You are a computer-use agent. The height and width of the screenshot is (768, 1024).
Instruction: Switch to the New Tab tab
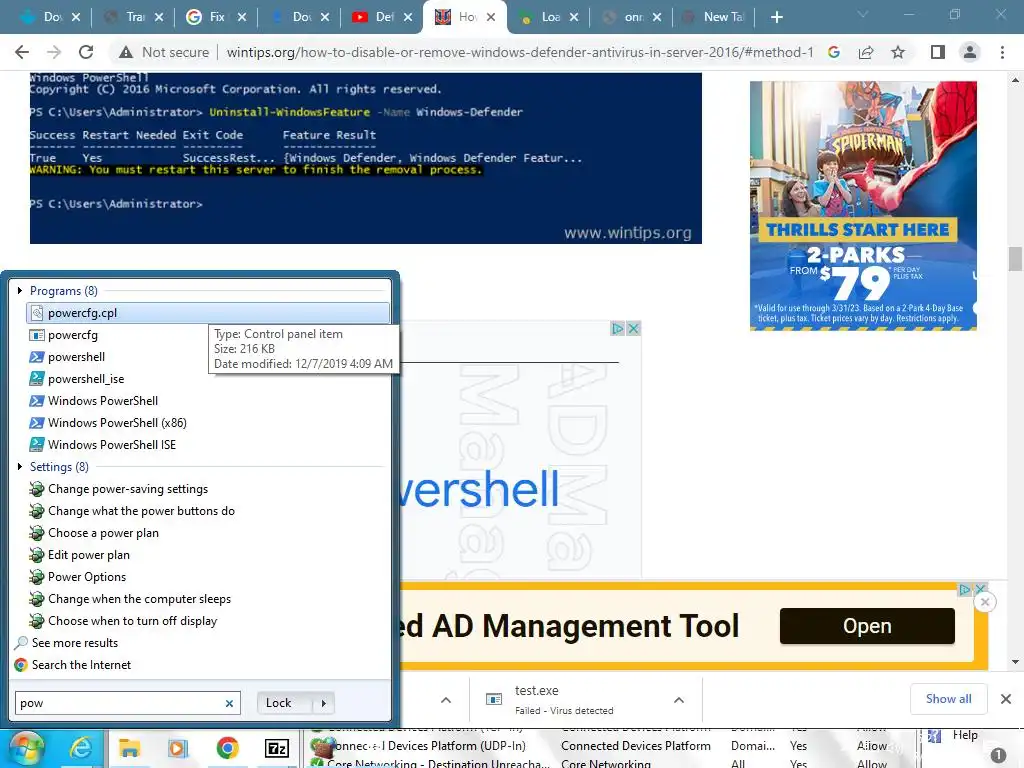[716, 17]
